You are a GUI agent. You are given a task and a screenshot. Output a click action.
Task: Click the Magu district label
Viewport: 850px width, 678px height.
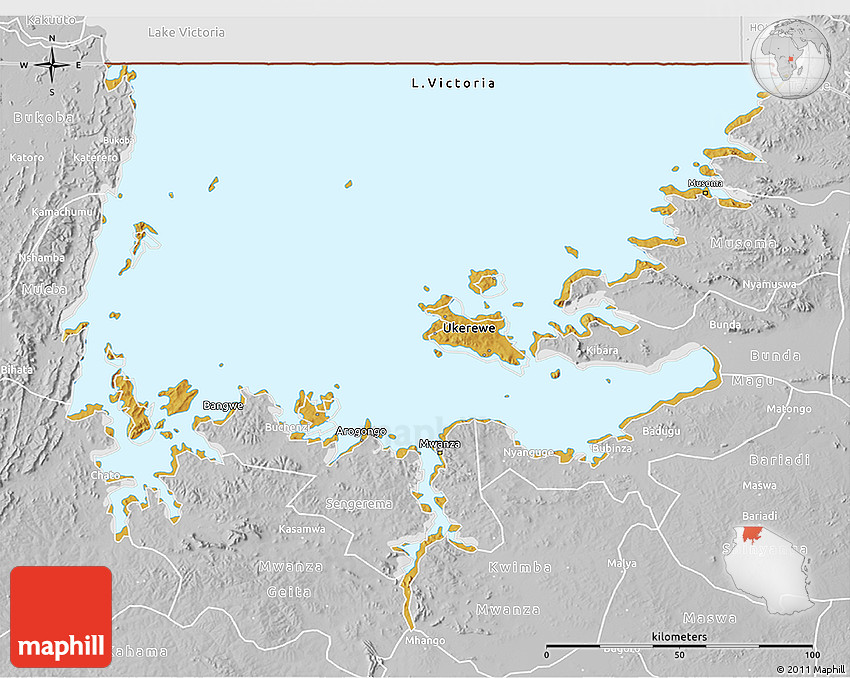click(x=752, y=380)
